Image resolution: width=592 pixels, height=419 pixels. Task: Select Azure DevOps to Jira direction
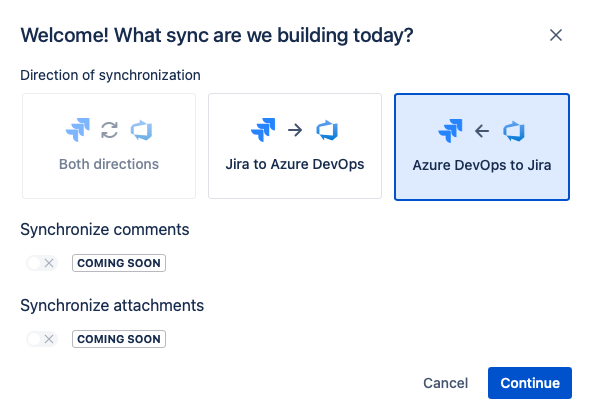point(482,147)
